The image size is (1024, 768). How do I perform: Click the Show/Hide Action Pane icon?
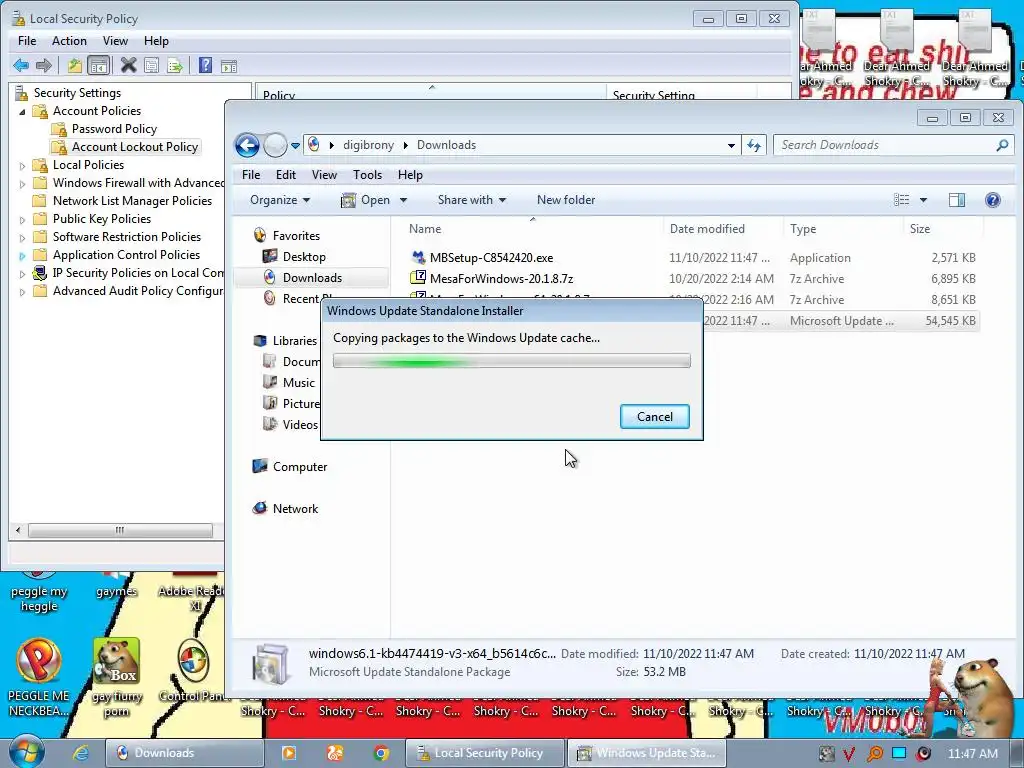click(229, 65)
